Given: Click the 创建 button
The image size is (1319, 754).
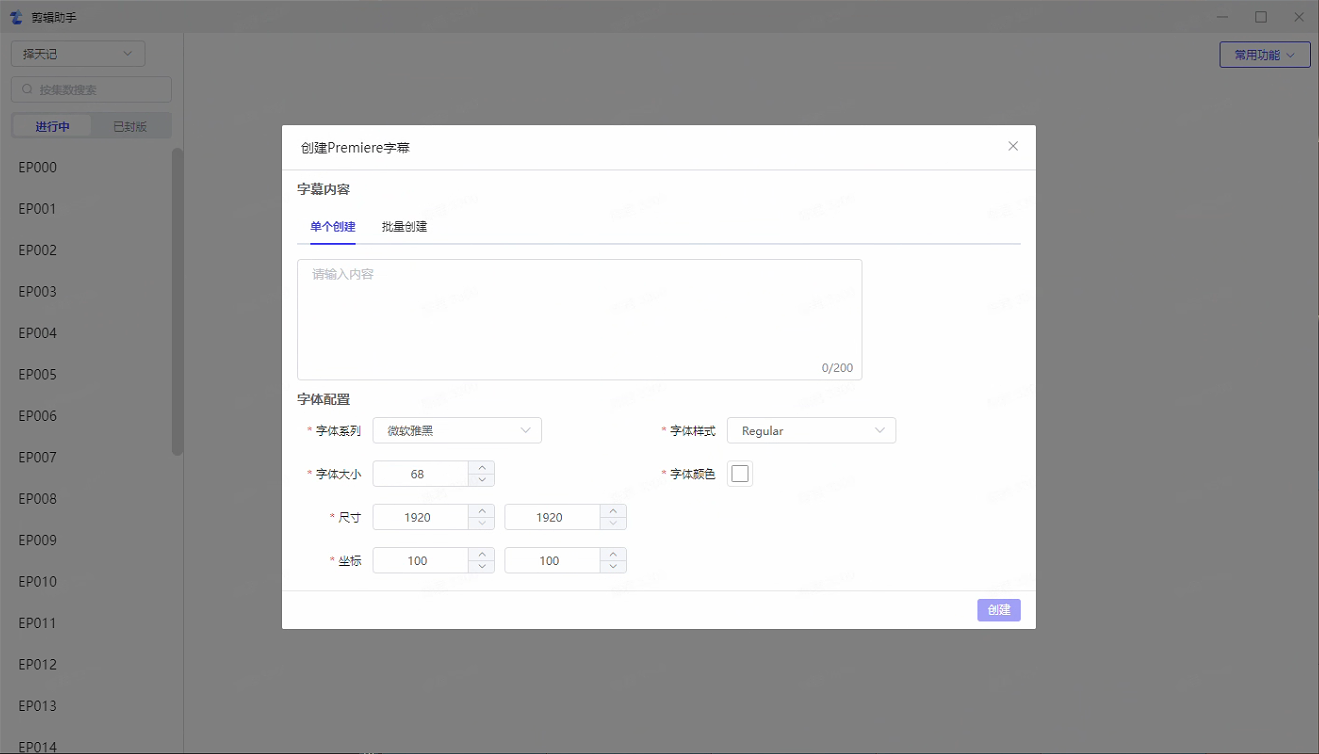Looking at the screenshot, I should point(998,610).
